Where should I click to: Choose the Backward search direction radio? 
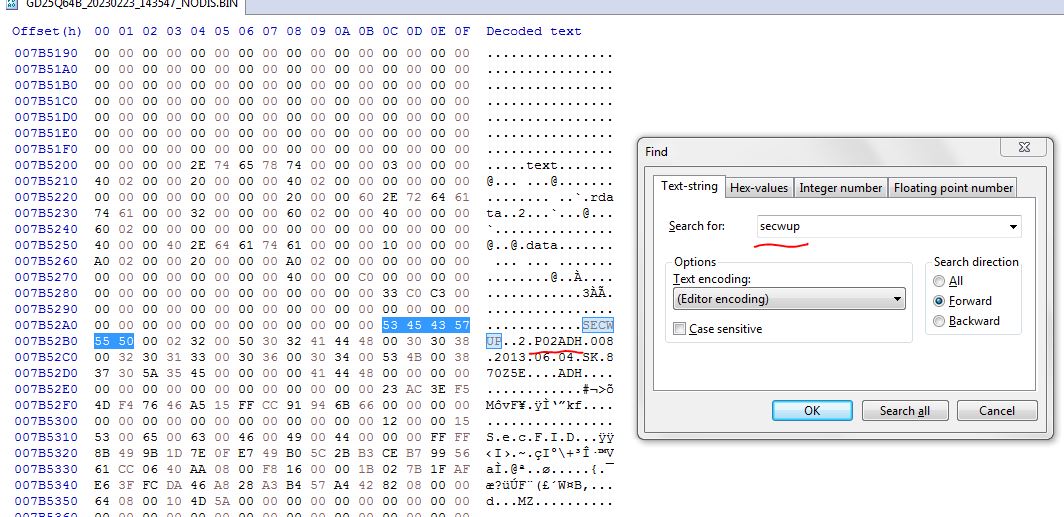click(x=939, y=321)
